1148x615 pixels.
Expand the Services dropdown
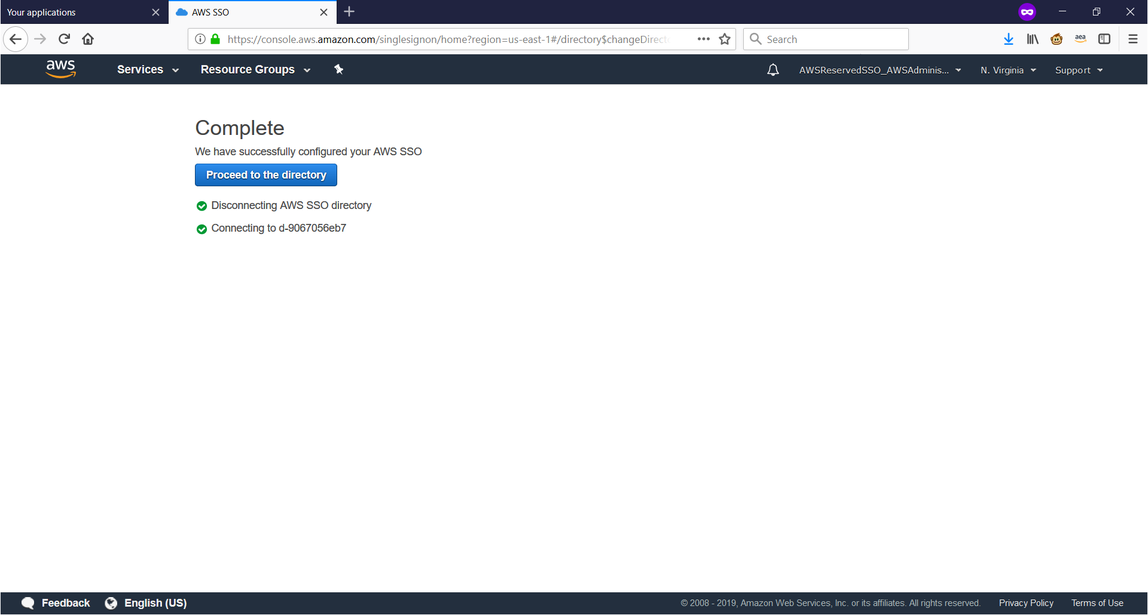click(148, 70)
